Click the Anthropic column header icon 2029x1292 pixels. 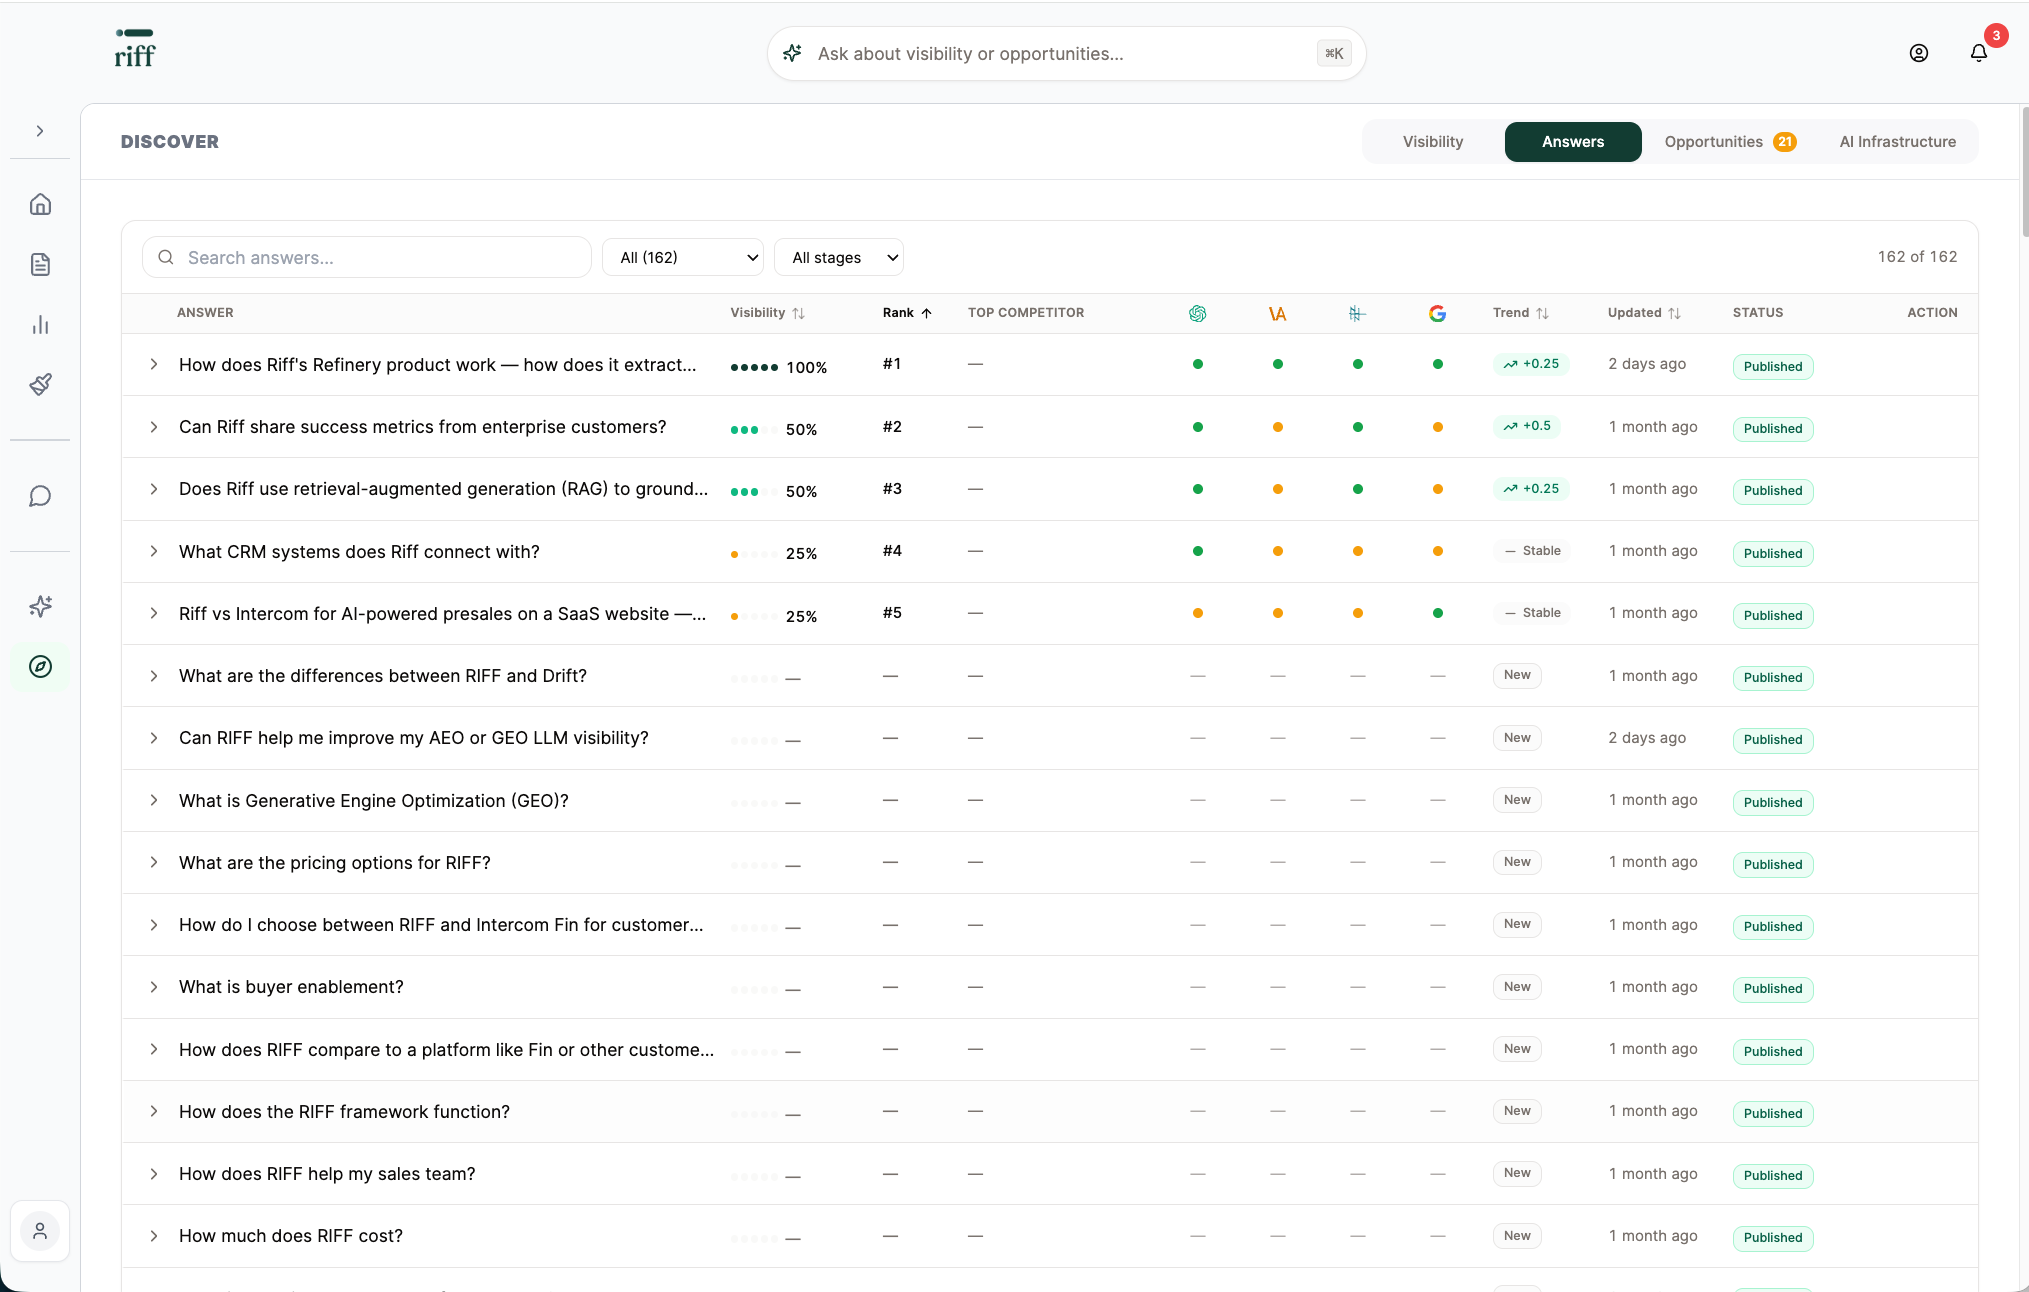[x=1277, y=313]
